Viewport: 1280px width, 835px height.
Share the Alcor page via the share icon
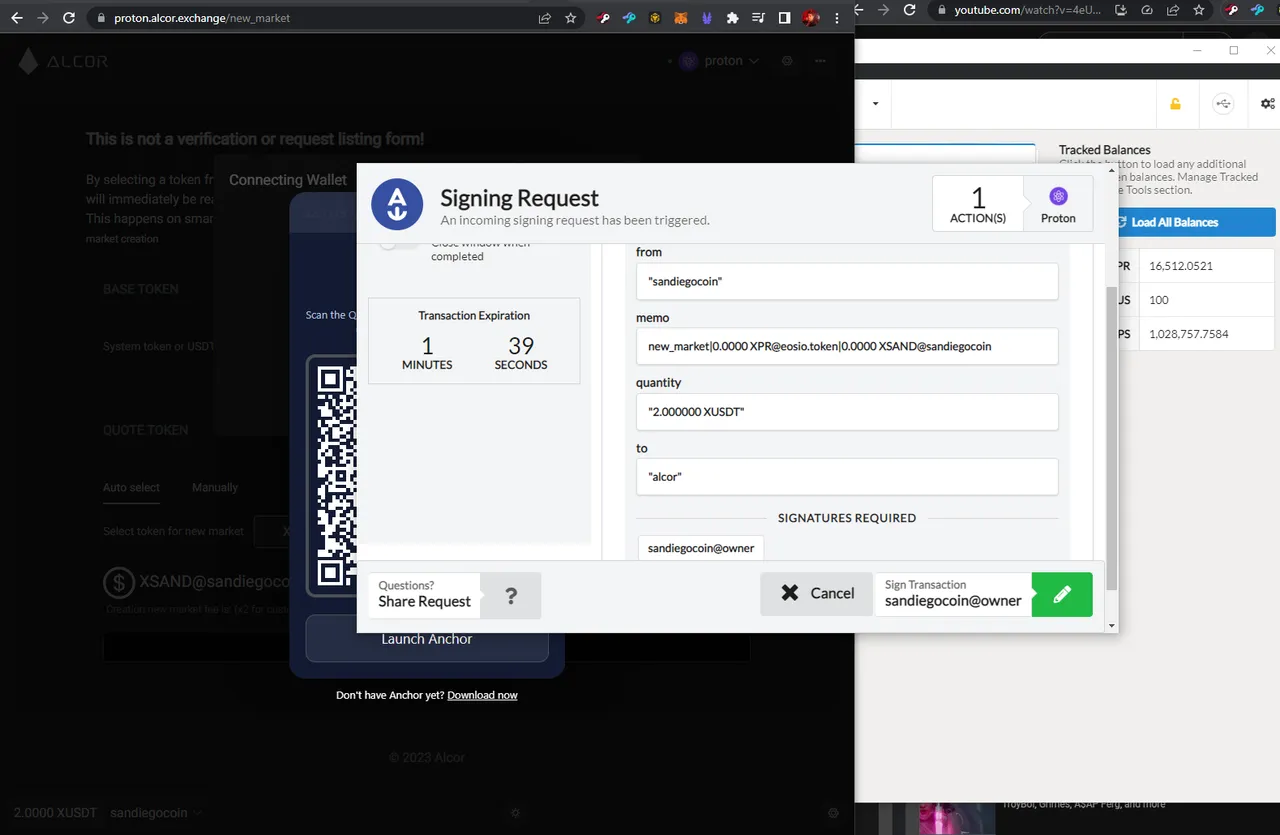(545, 18)
